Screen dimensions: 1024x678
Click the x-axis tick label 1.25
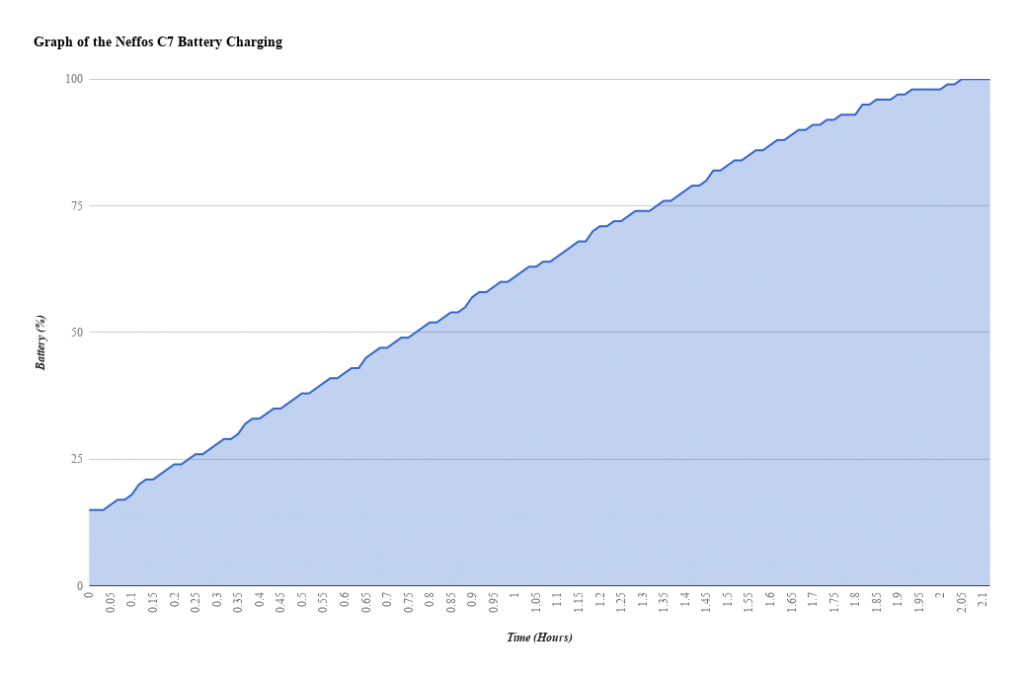coord(621,602)
